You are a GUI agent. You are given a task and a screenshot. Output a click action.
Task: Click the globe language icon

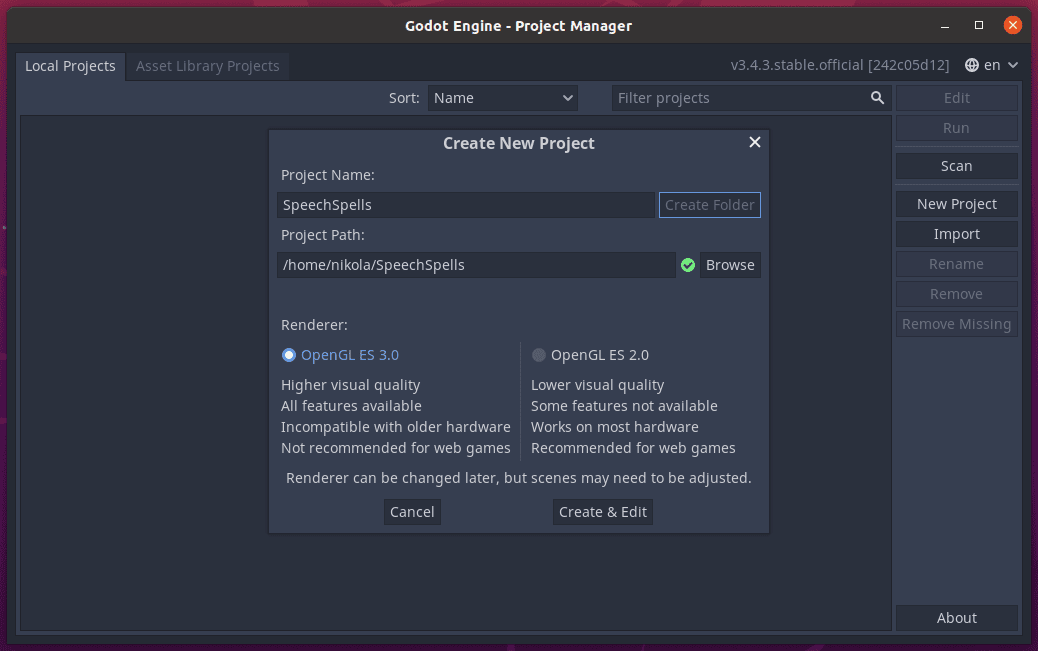(x=972, y=65)
